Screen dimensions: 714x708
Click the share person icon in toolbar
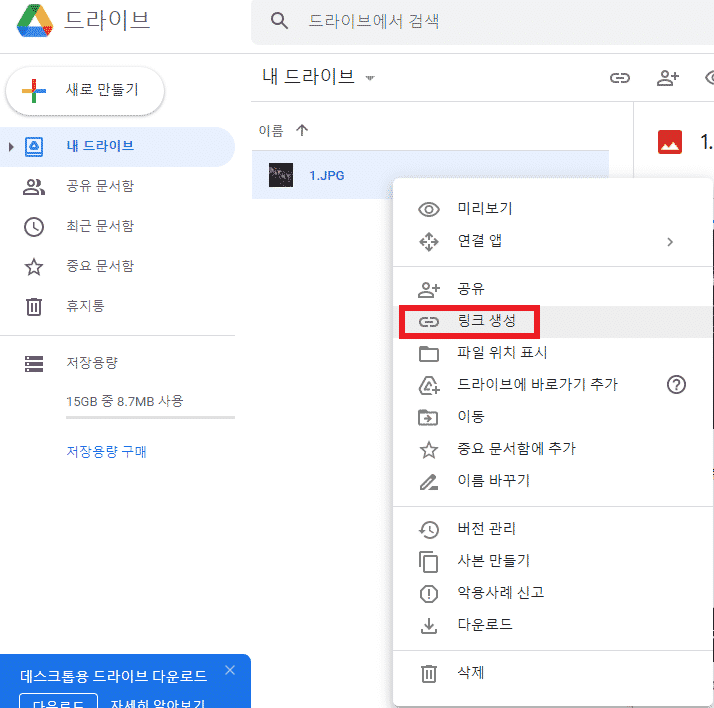click(x=667, y=77)
